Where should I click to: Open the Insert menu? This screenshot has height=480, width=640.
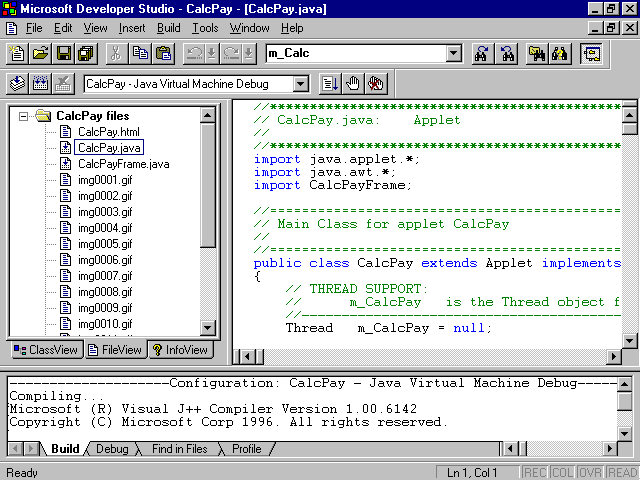click(132, 28)
